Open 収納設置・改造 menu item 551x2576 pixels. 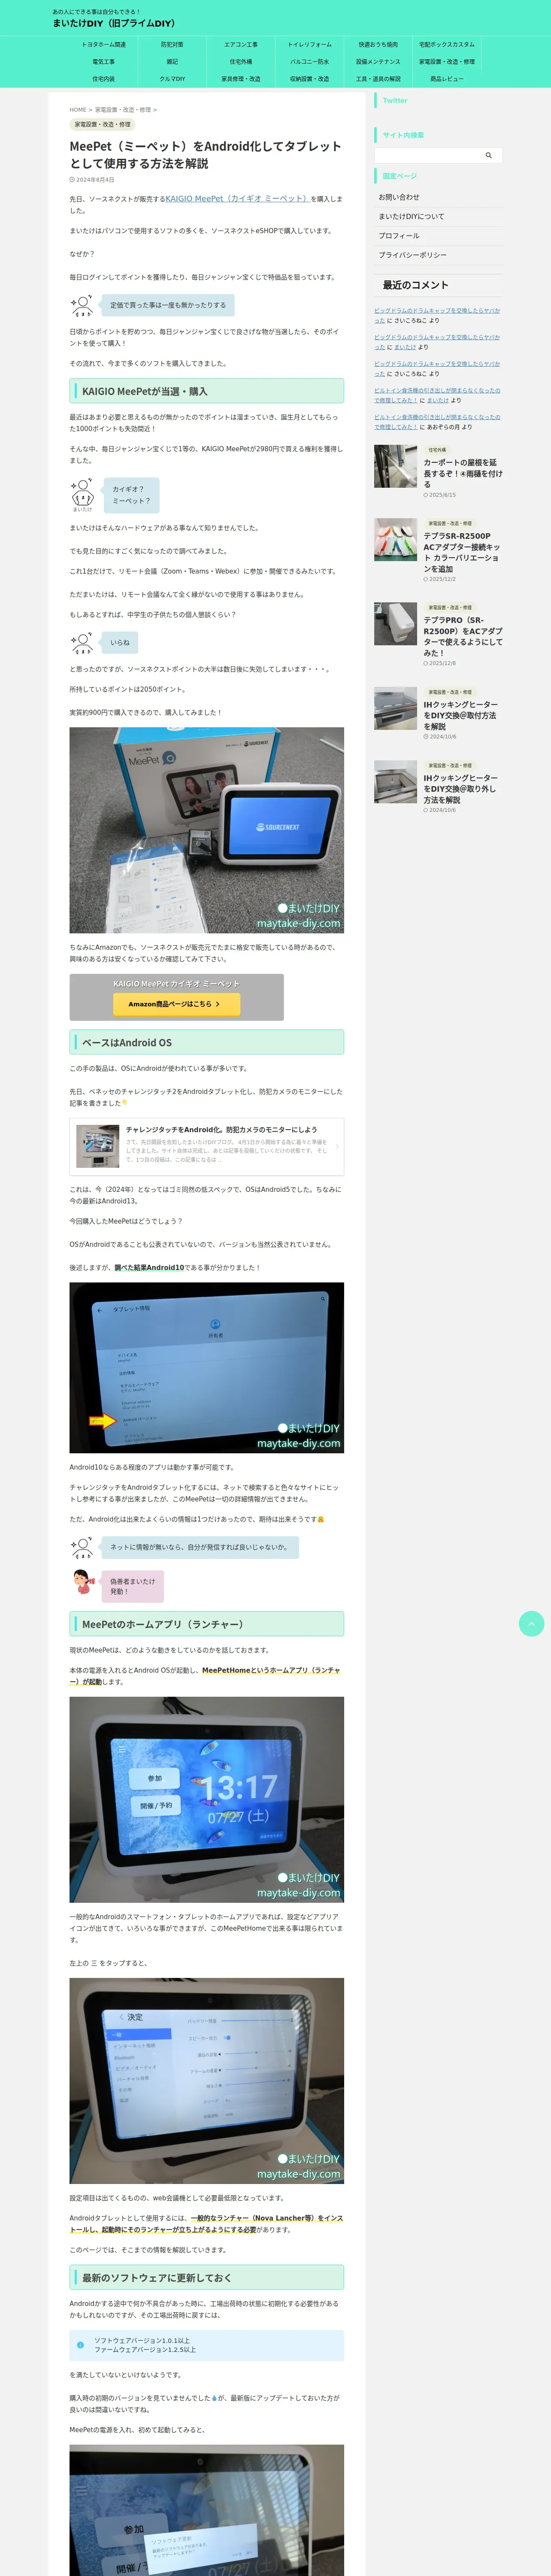point(310,79)
